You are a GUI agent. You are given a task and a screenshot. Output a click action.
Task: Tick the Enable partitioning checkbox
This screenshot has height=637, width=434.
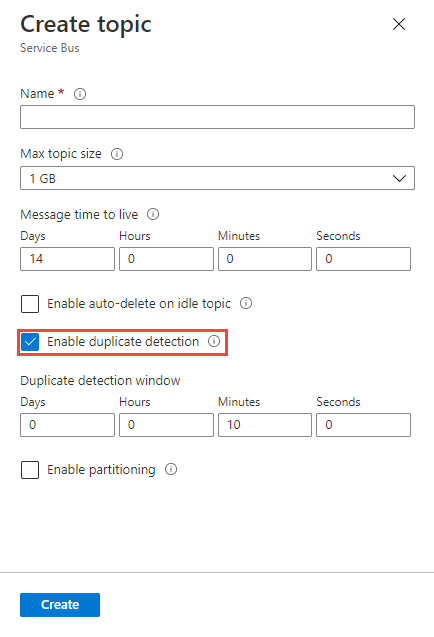pos(30,470)
